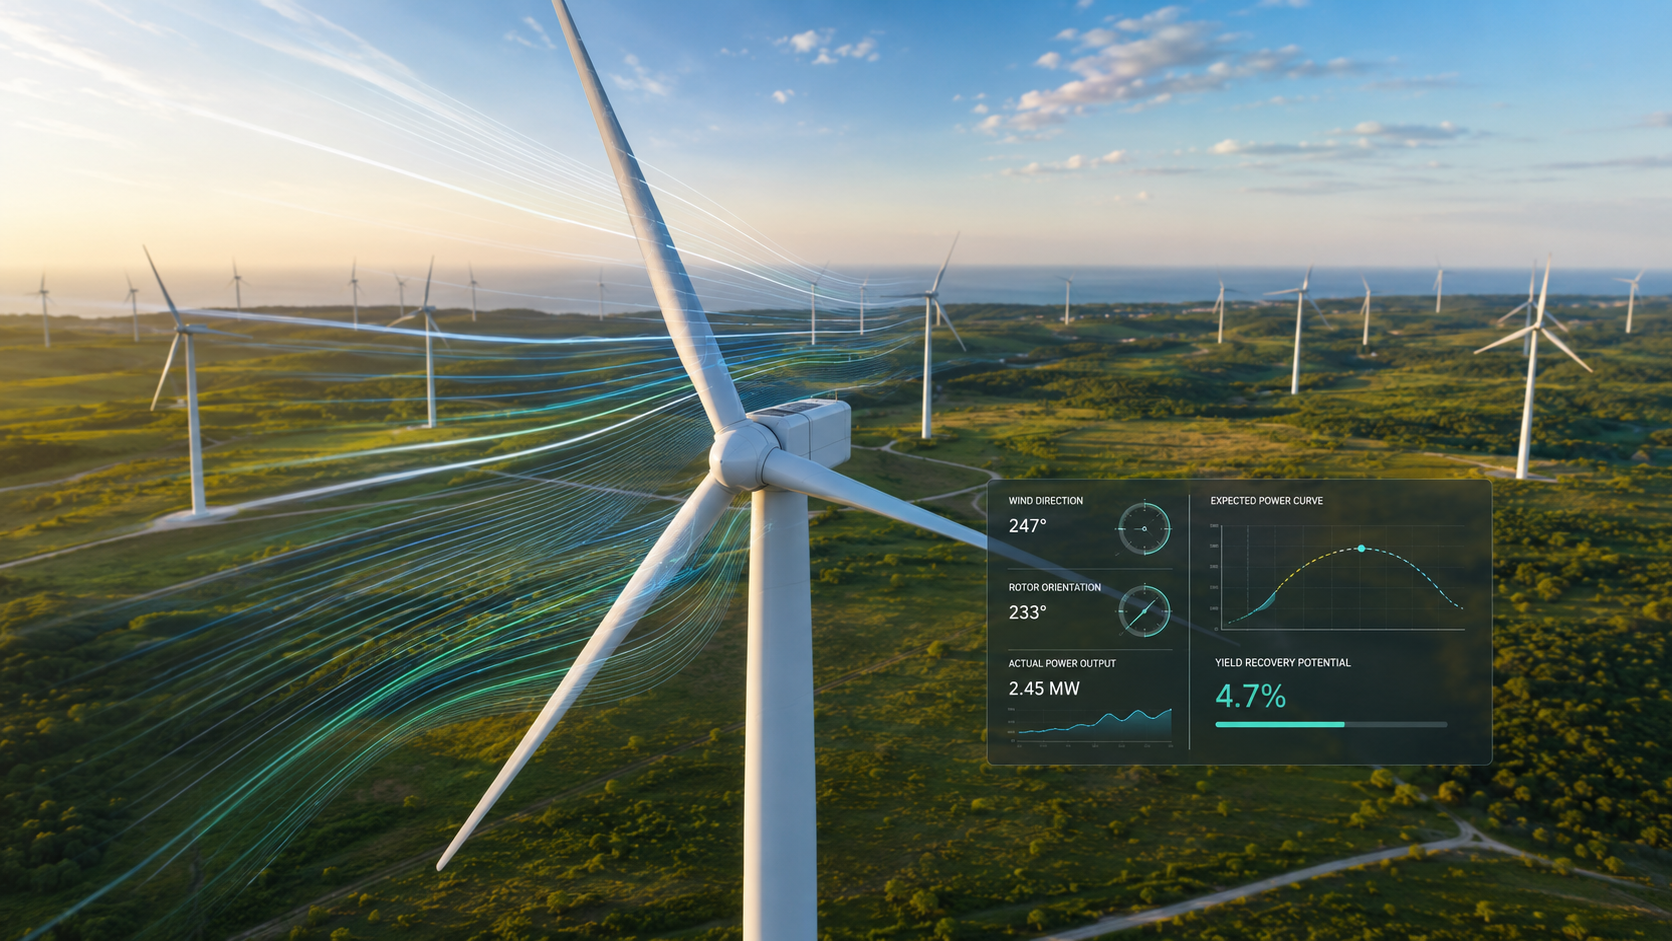Click the ACTUAL POWER OUTPUT label

coord(1062,663)
